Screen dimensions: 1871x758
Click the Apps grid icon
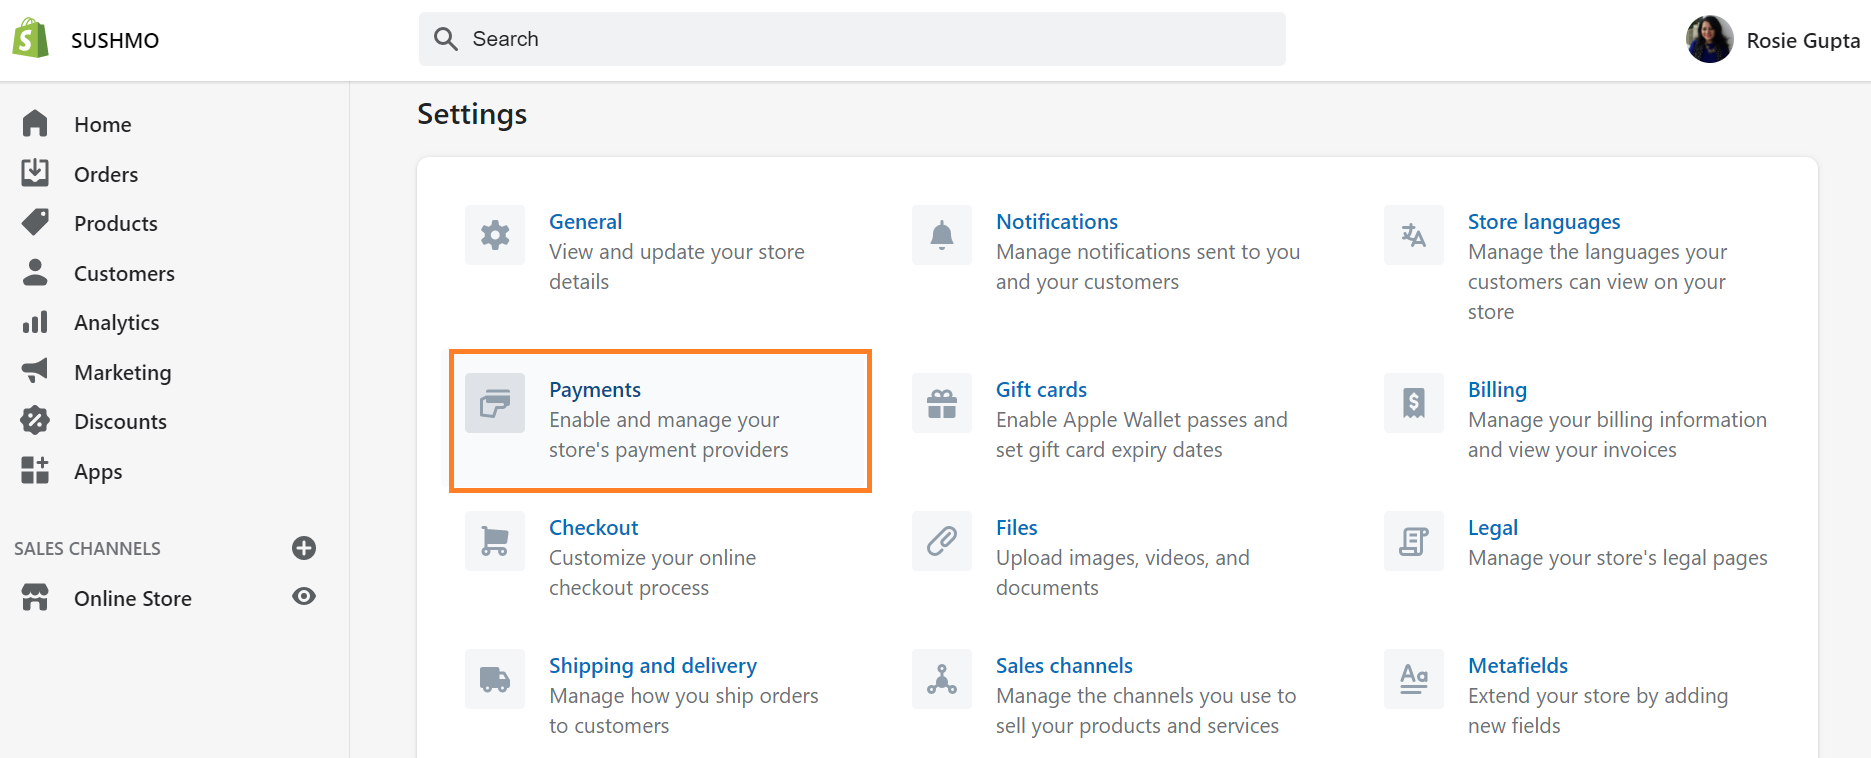(35, 470)
